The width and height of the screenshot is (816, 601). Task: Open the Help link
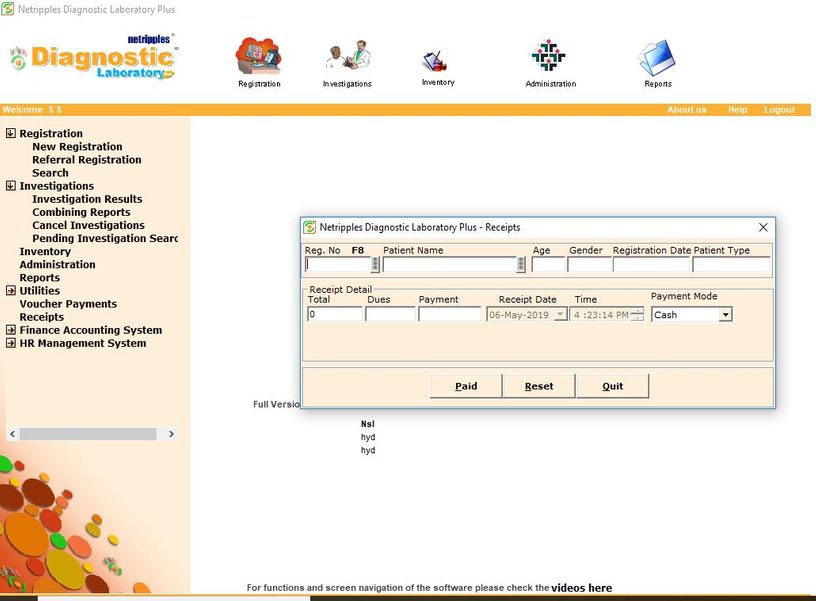coord(737,110)
